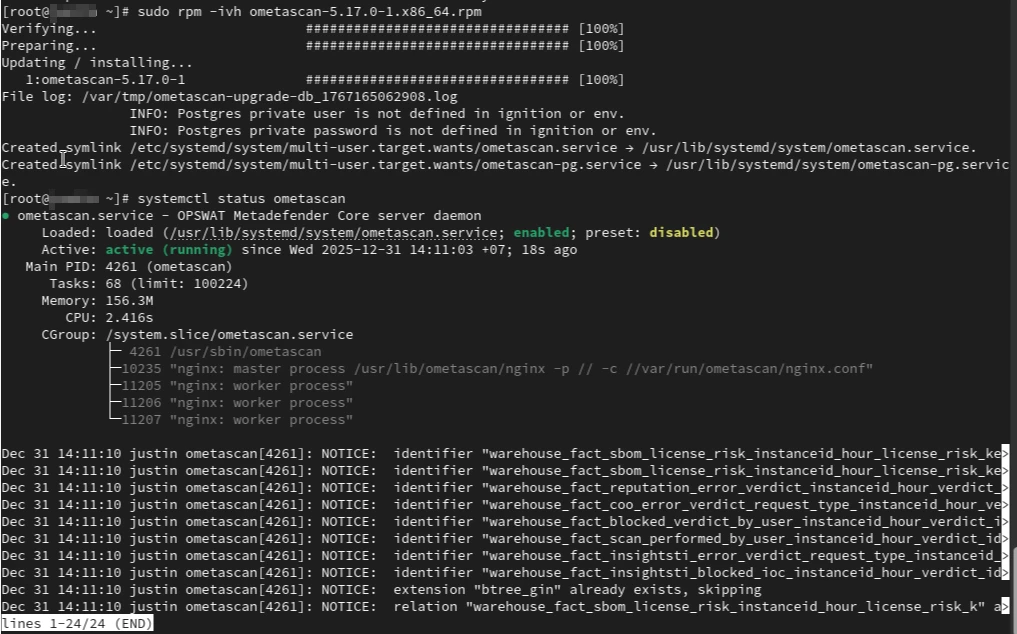Click the "lines 1-24/24 (END)" pager status
This screenshot has width=1017, height=634.
pos(77,624)
